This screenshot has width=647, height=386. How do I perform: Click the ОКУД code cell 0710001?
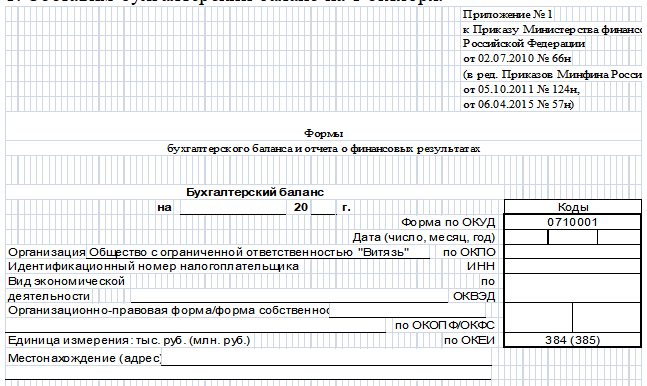coord(572,222)
